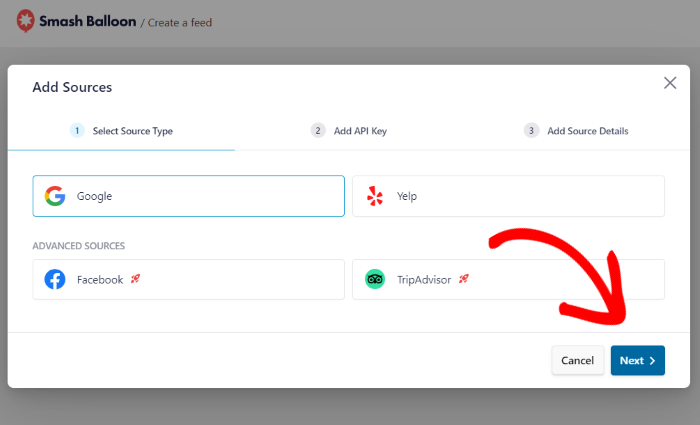This screenshot has height=425, width=700.
Task: Click the 'ADVANCED SOURCES' heading
Action: tap(79, 246)
